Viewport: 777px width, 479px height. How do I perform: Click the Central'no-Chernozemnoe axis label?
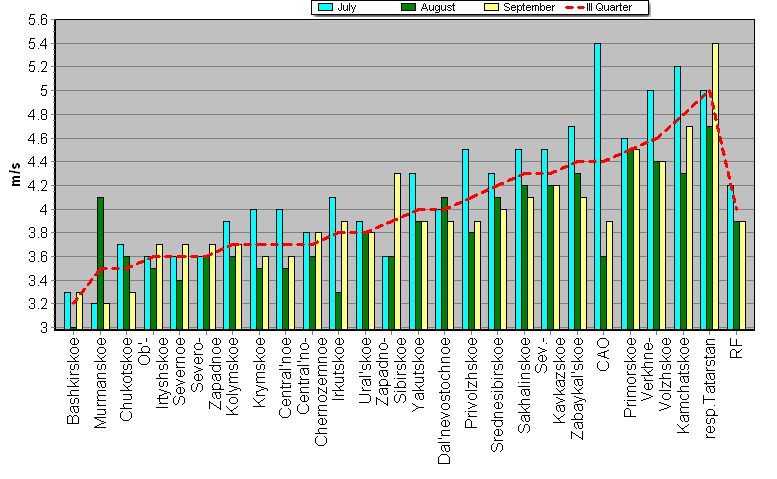312,391
